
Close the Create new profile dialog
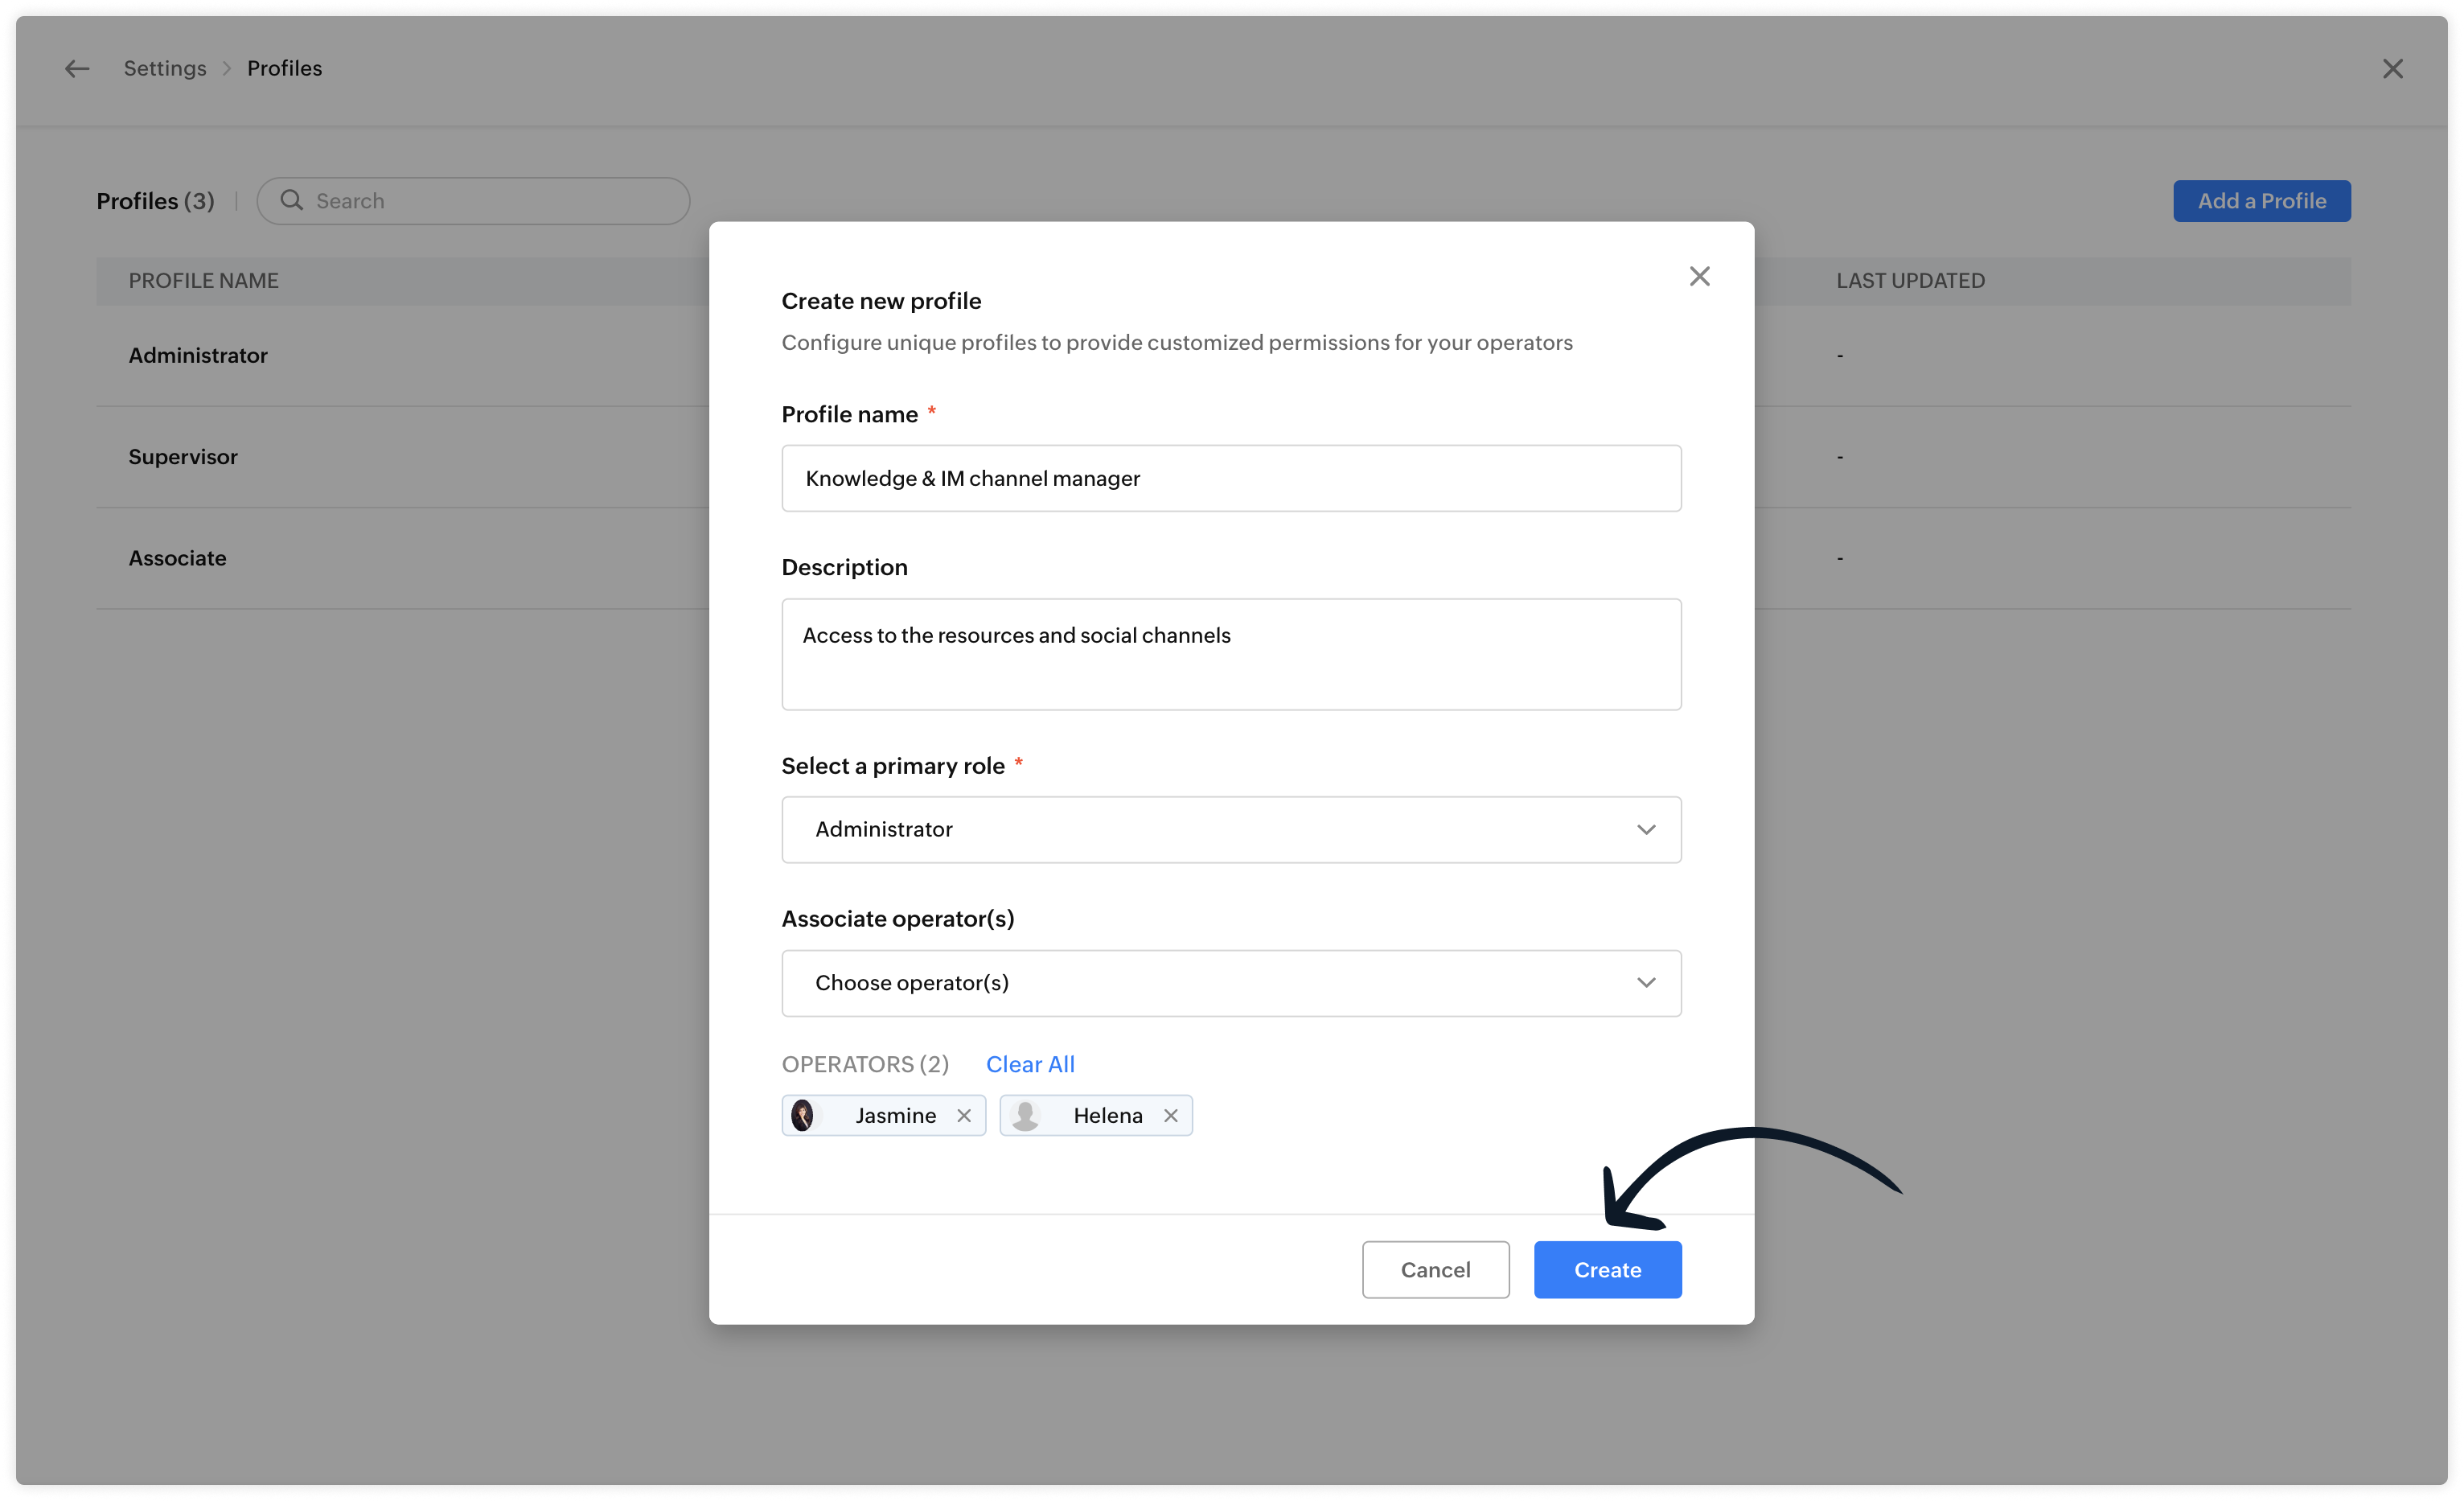point(1699,276)
